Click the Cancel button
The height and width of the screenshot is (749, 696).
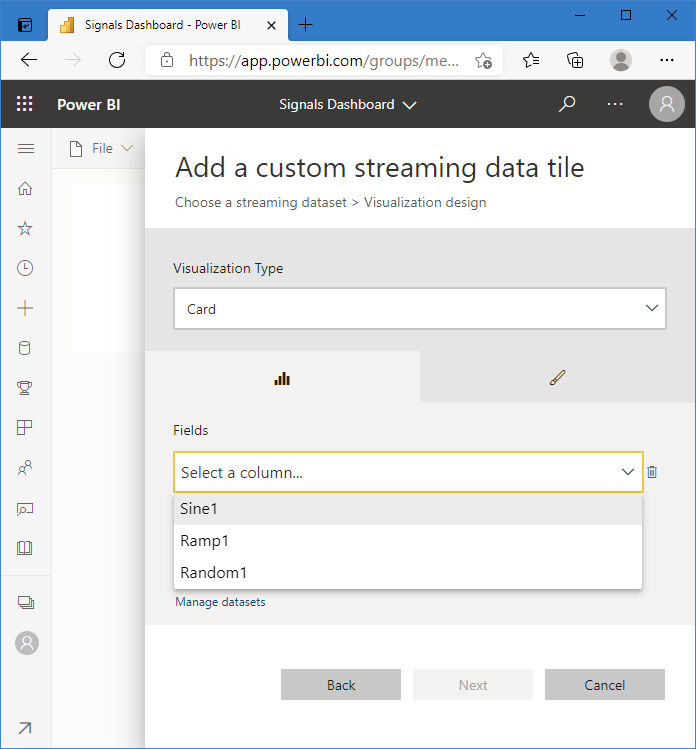[605, 685]
